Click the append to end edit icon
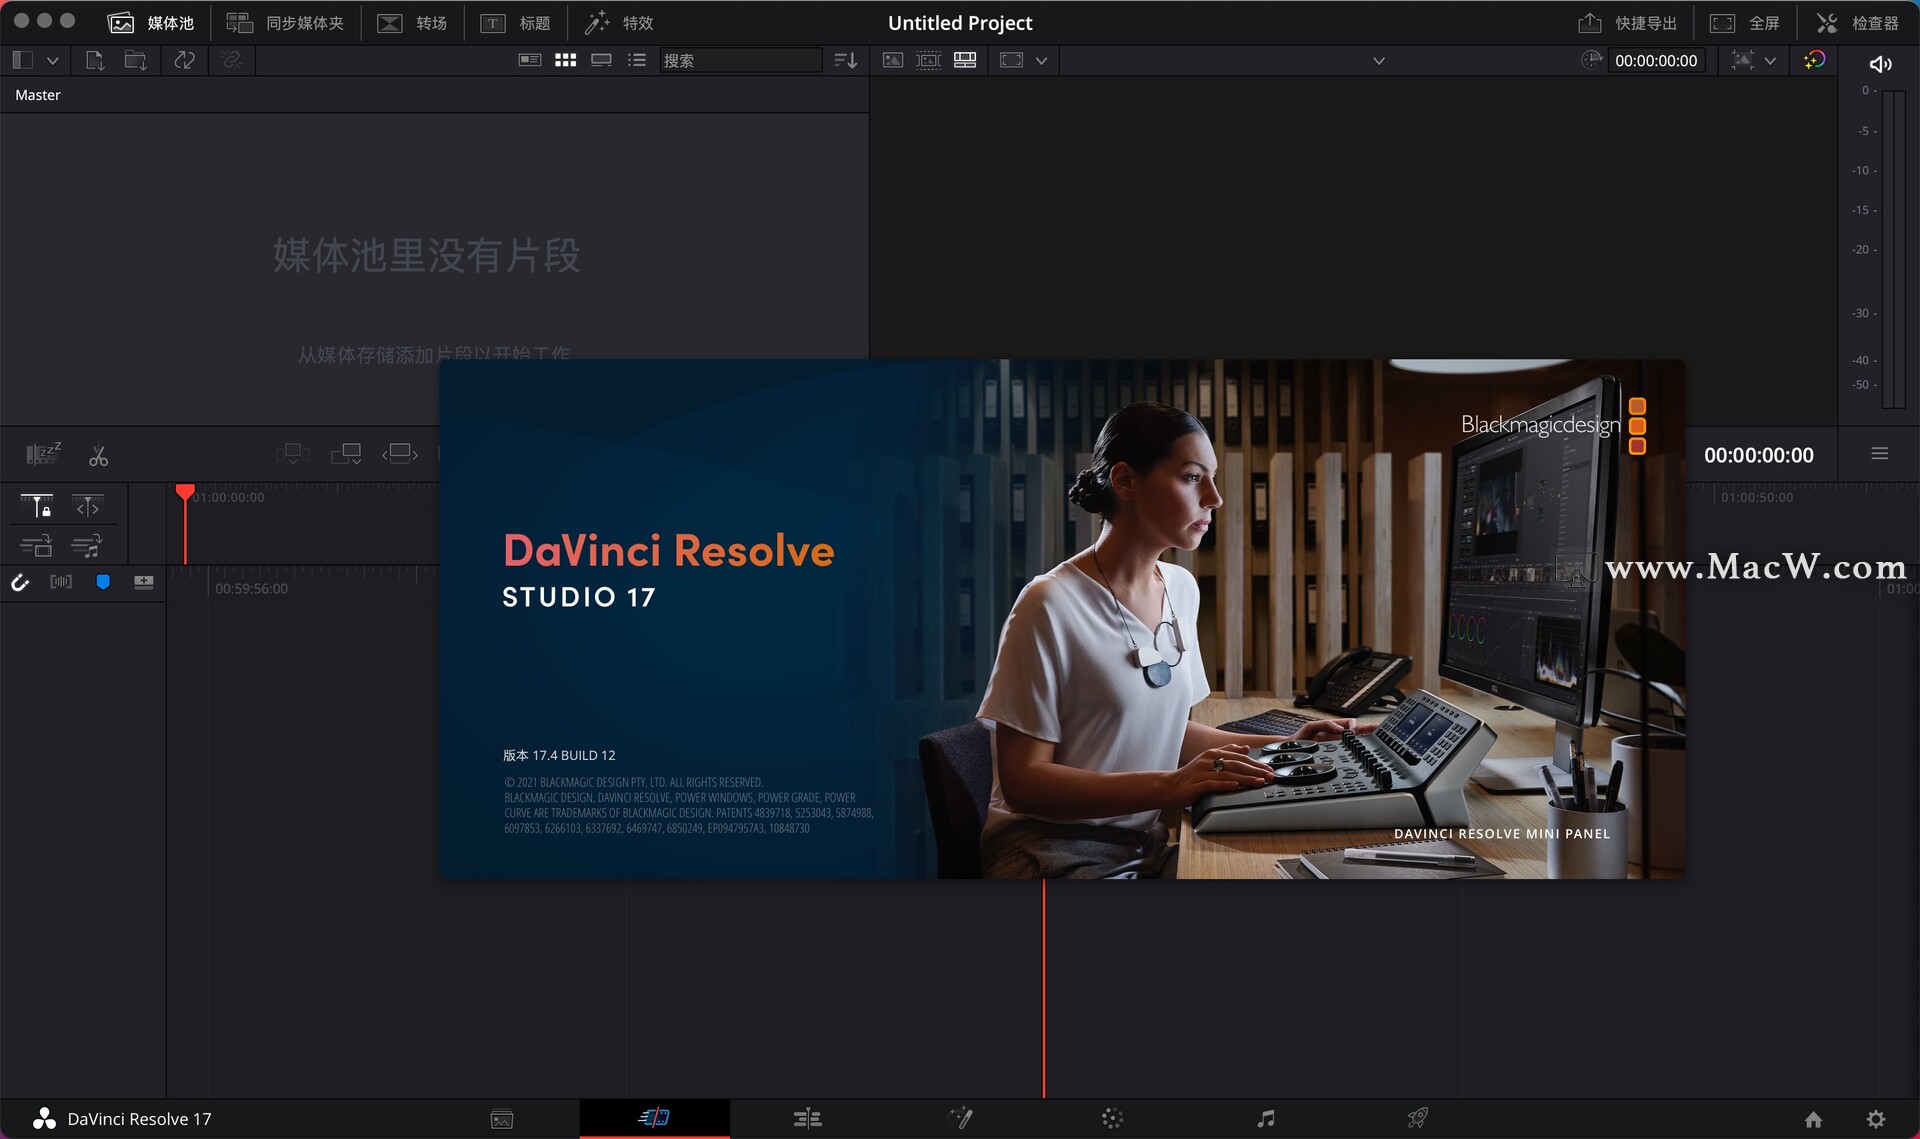Screen dimensions: 1920x1139 pos(346,454)
